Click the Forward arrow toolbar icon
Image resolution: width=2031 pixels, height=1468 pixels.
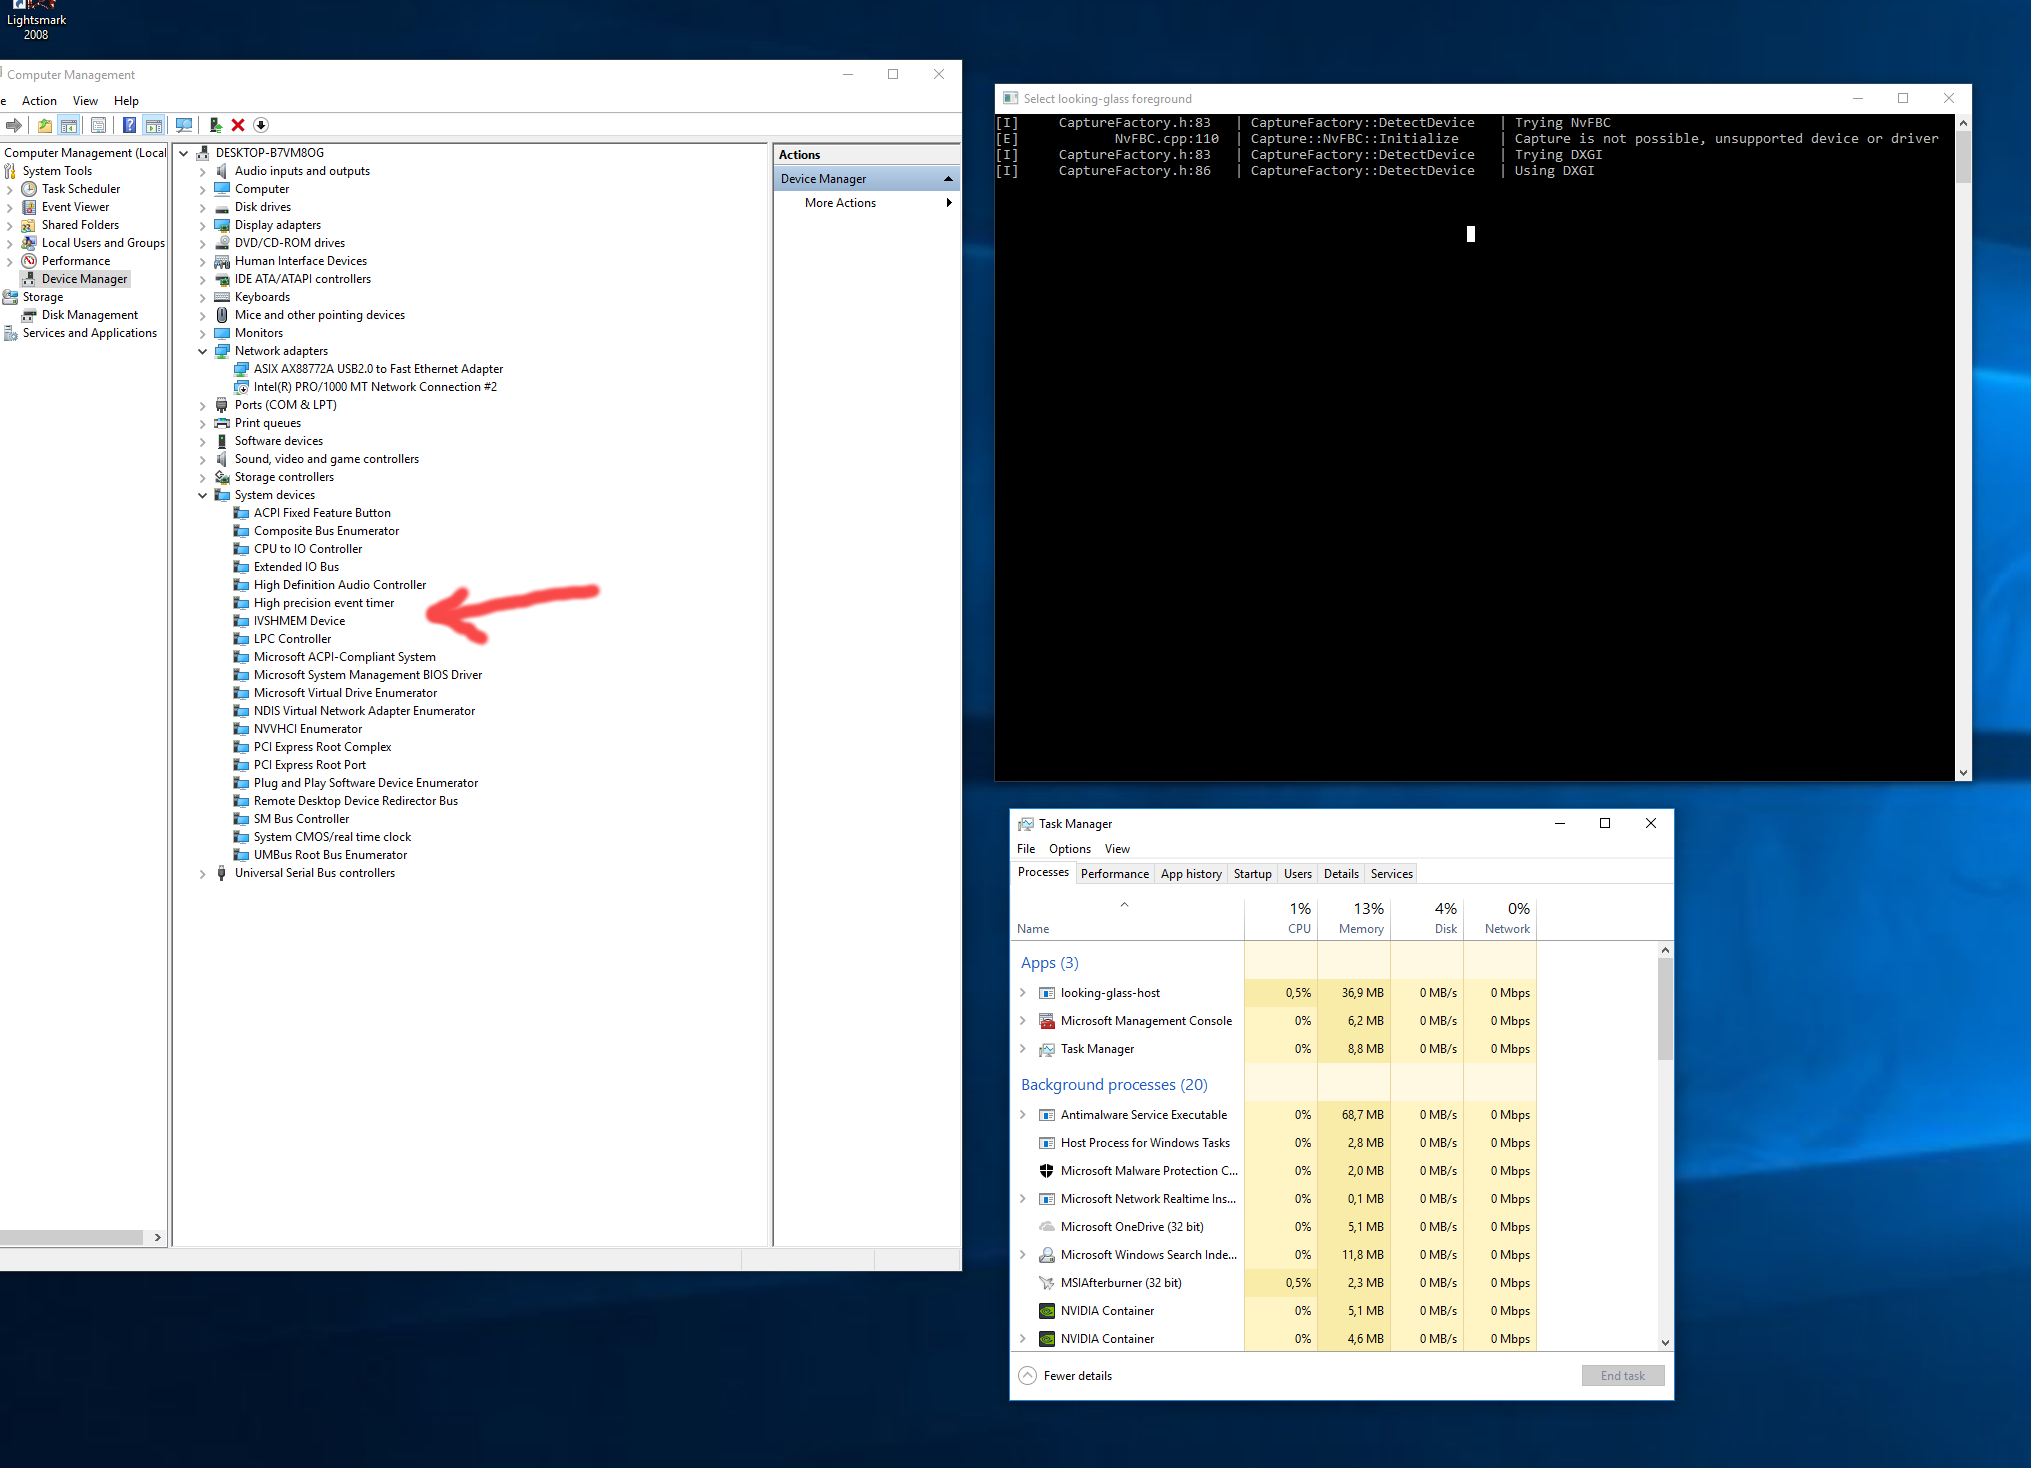click(14, 125)
